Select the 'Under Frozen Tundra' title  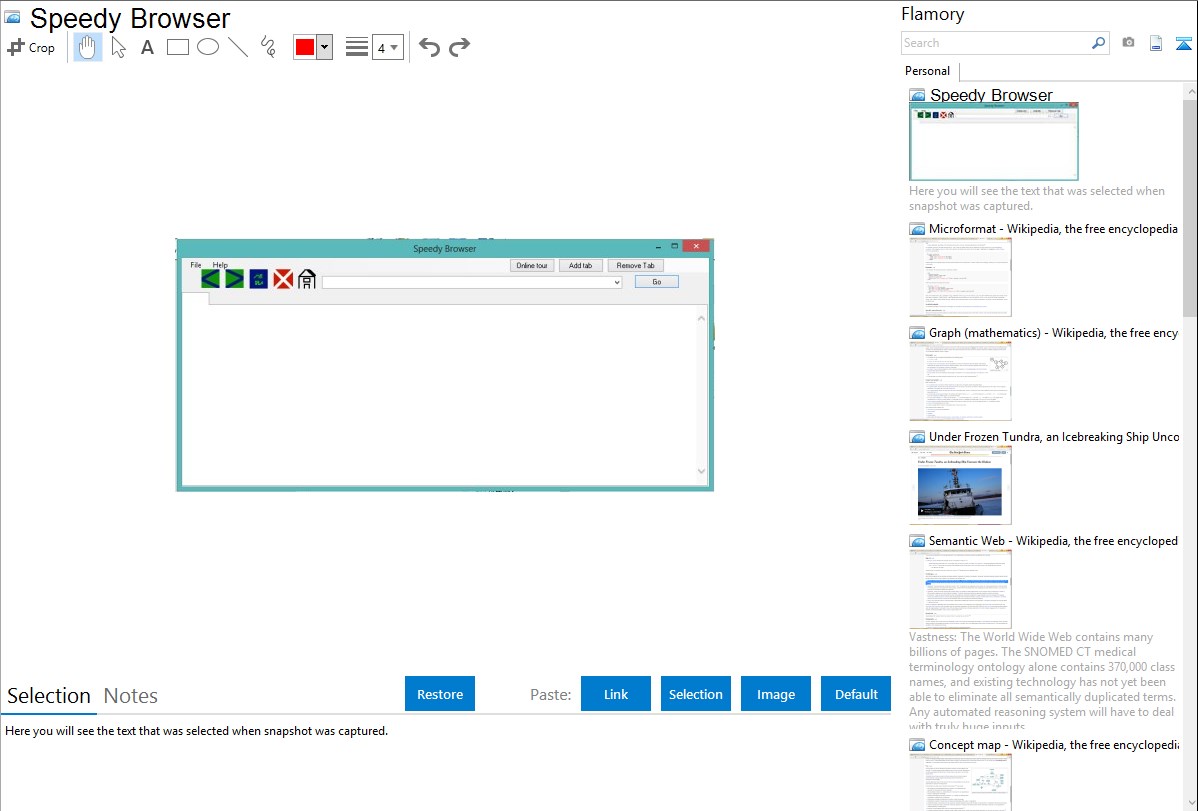1054,436
